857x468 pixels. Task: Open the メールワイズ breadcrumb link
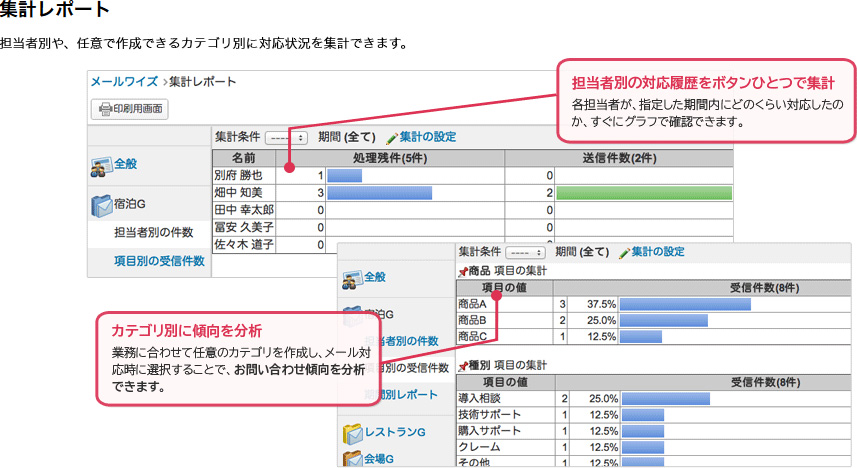pos(124,81)
